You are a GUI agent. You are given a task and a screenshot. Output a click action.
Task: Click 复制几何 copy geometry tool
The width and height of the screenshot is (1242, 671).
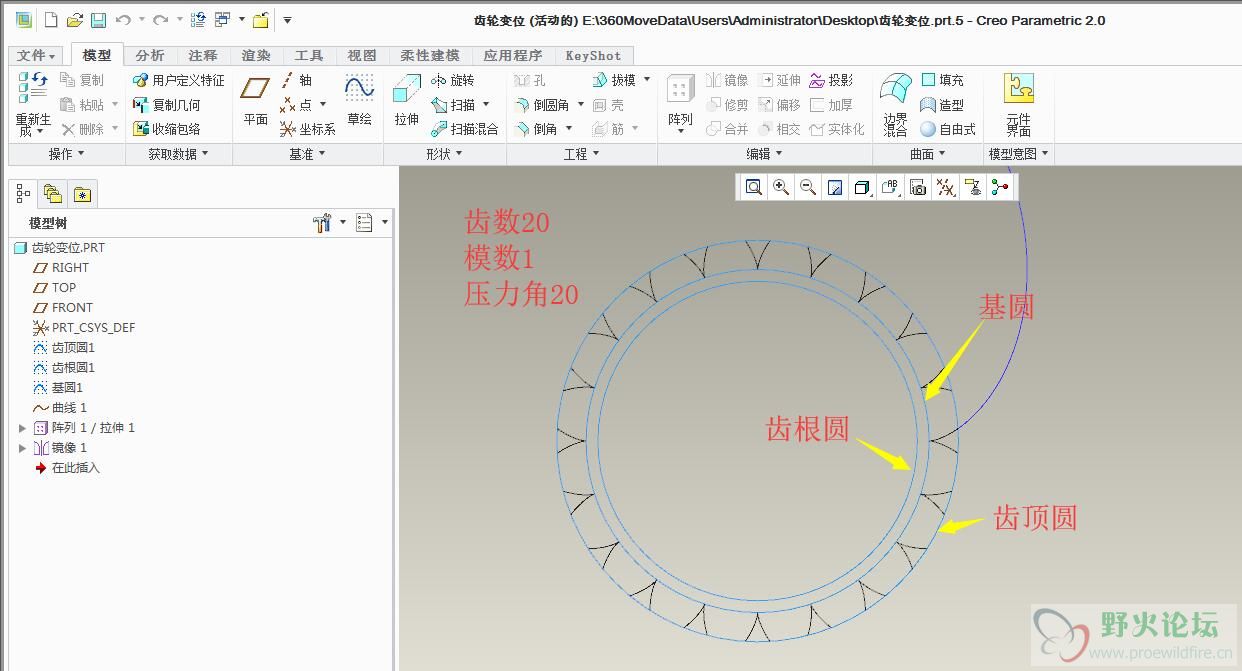[167, 104]
